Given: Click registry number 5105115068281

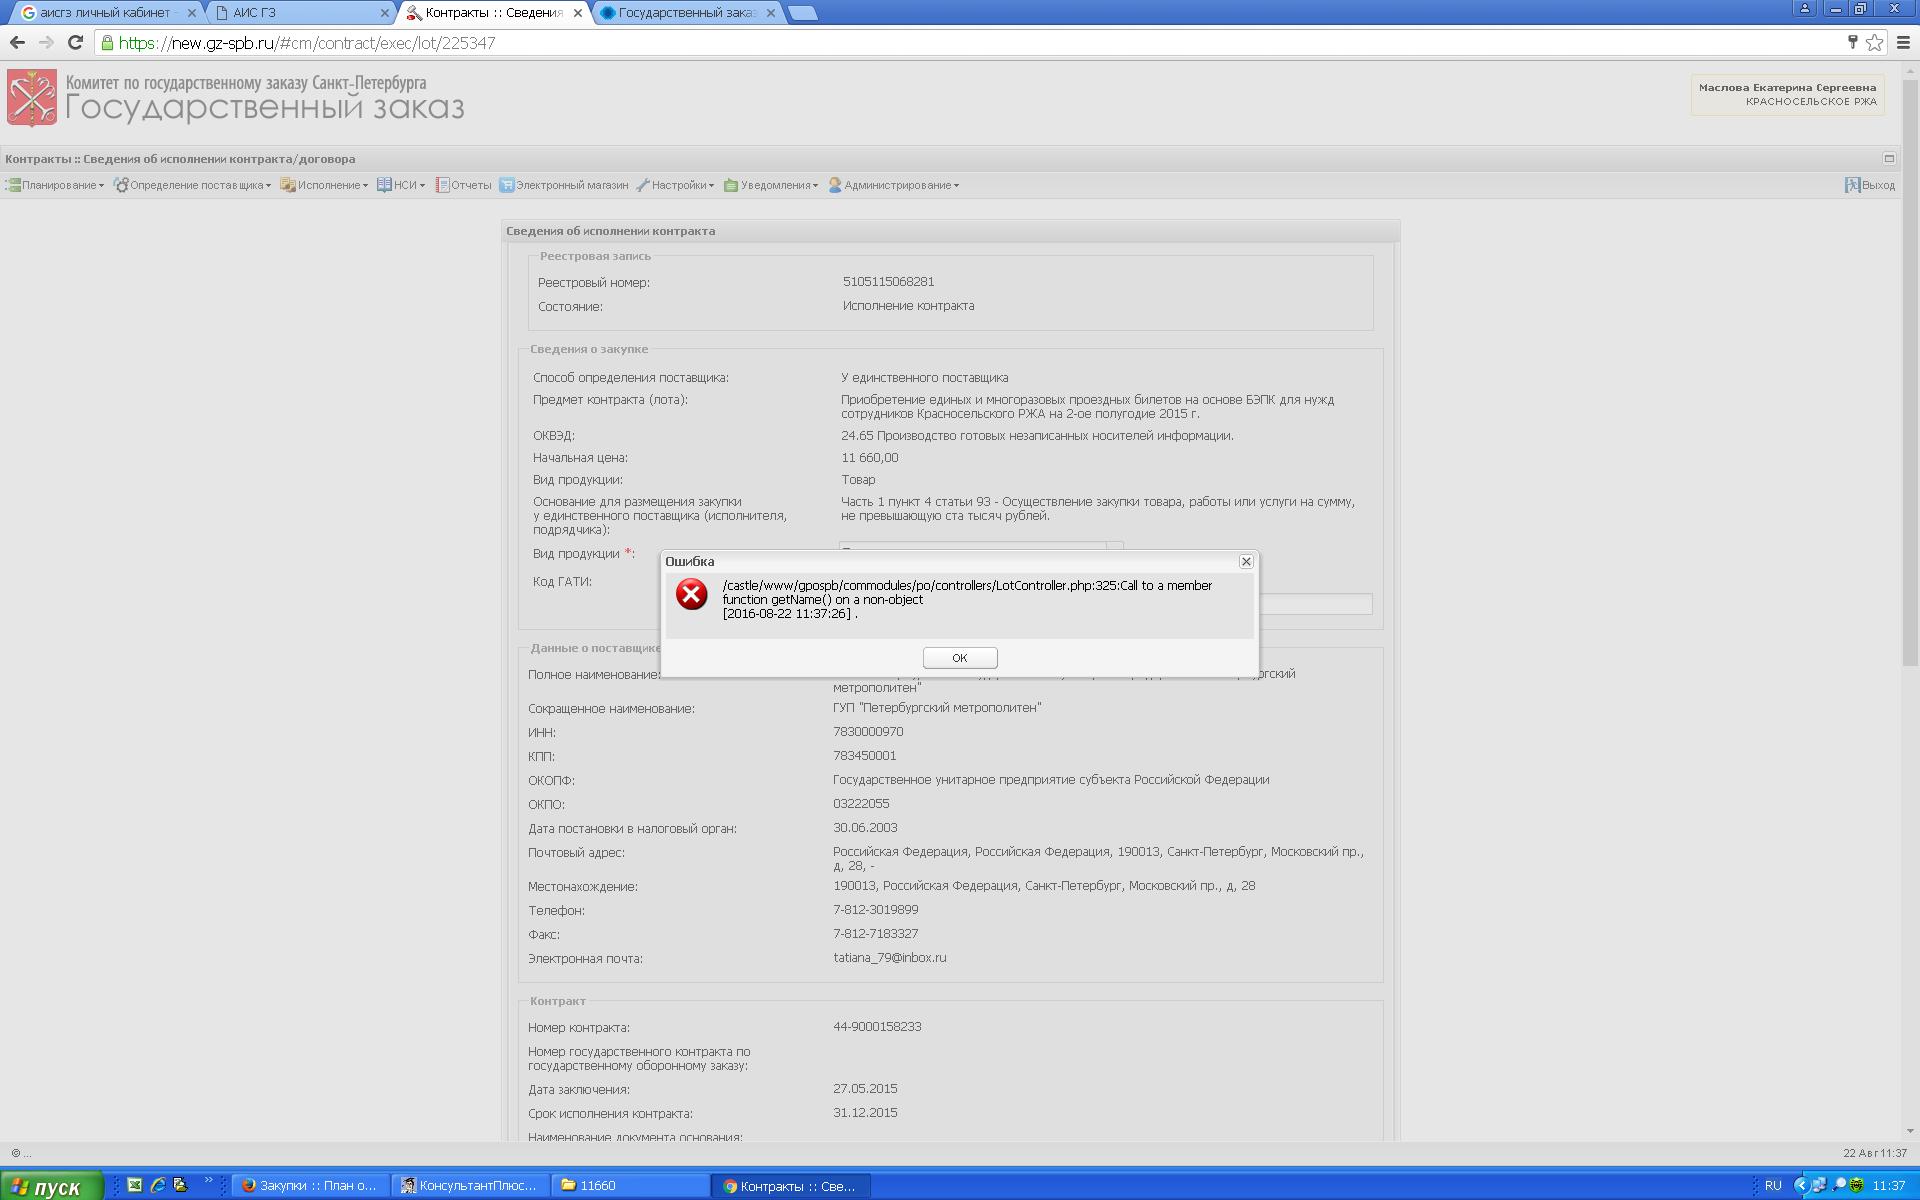Looking at the screenshot, I should 888,282.
